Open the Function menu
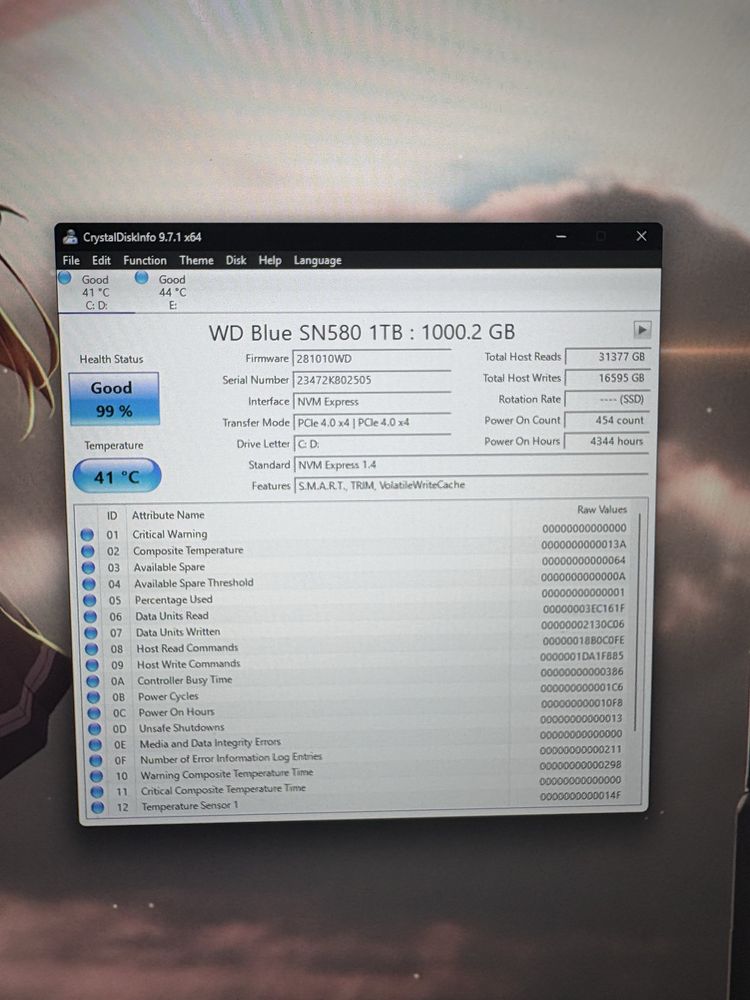This screenshot has height=1000, width=750. [x=145, y=260]
